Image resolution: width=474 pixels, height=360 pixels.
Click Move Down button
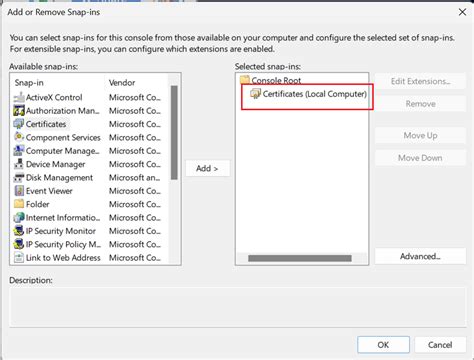(420, 158)
